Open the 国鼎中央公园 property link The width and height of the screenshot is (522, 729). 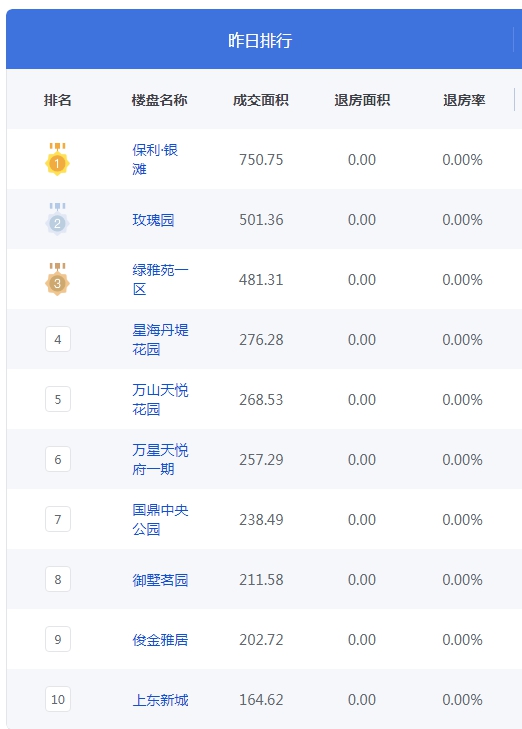tap(160, 519)
